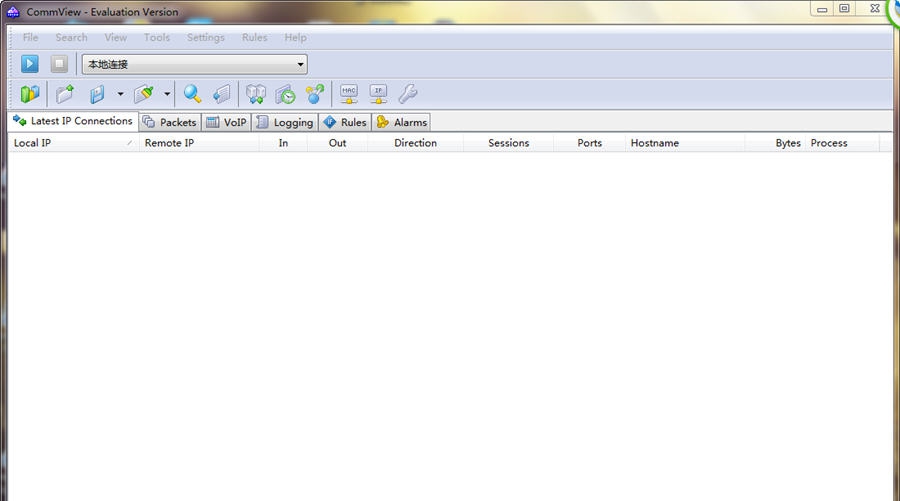Screen dimensions: 900x501
Task: Open the packet generator computers icon
Action: pos(255,94)
